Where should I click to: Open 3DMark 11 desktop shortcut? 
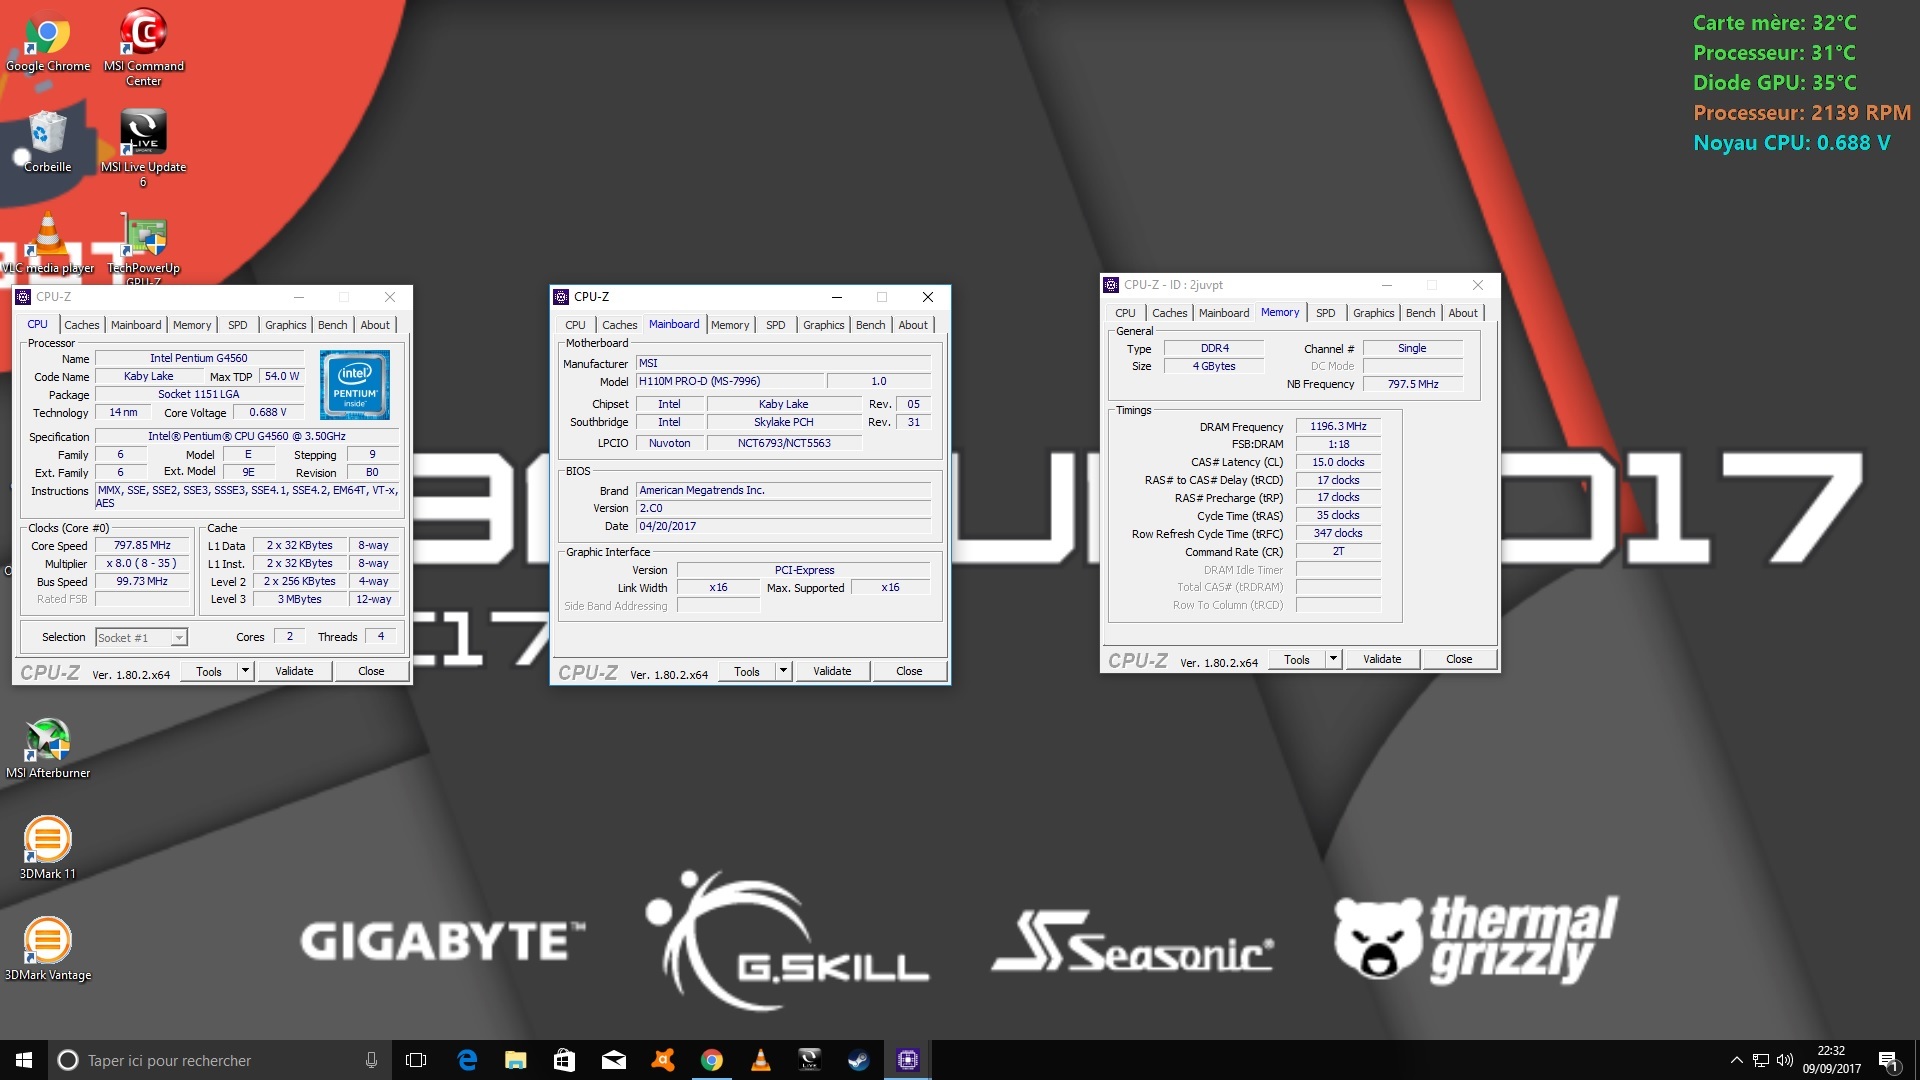coord(47,848)
